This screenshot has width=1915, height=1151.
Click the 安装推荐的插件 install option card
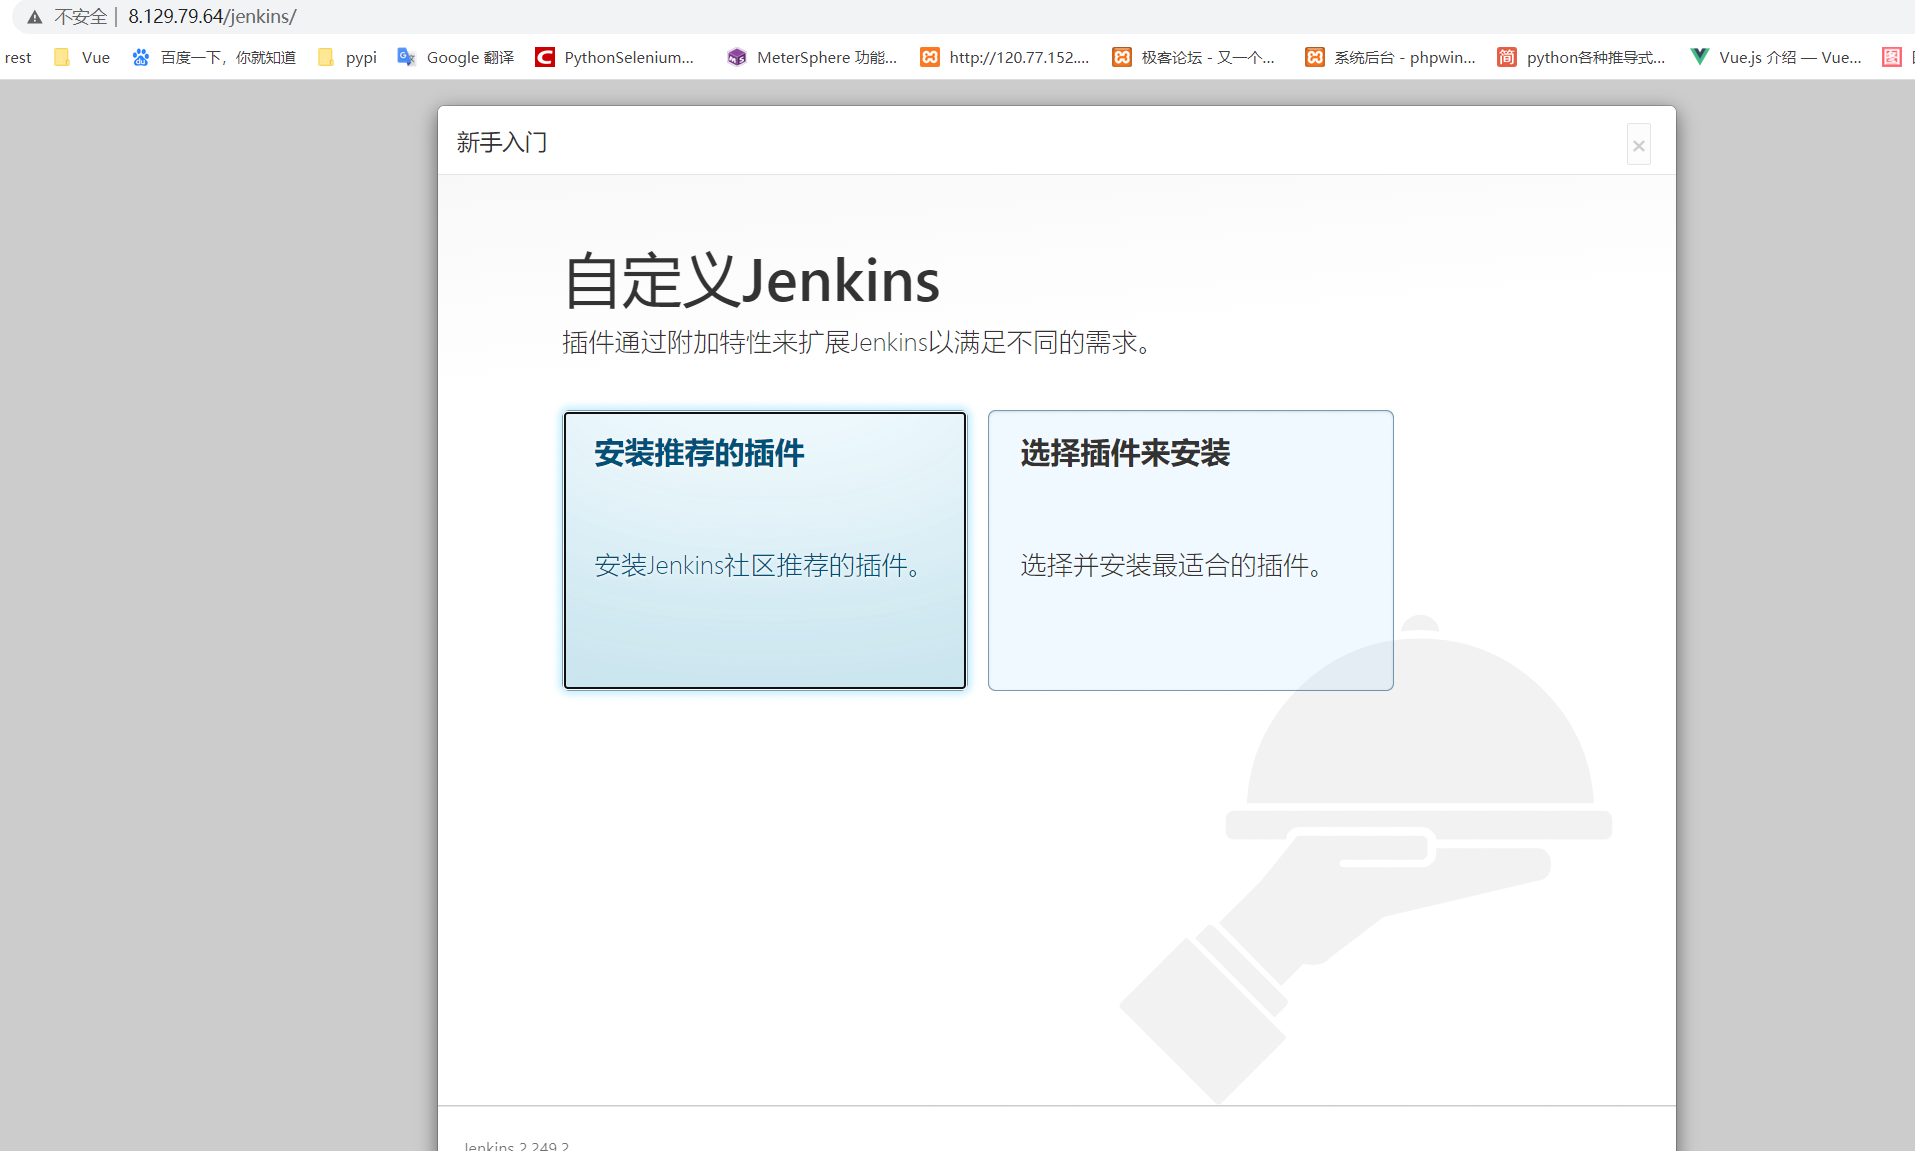coord(765,550)
